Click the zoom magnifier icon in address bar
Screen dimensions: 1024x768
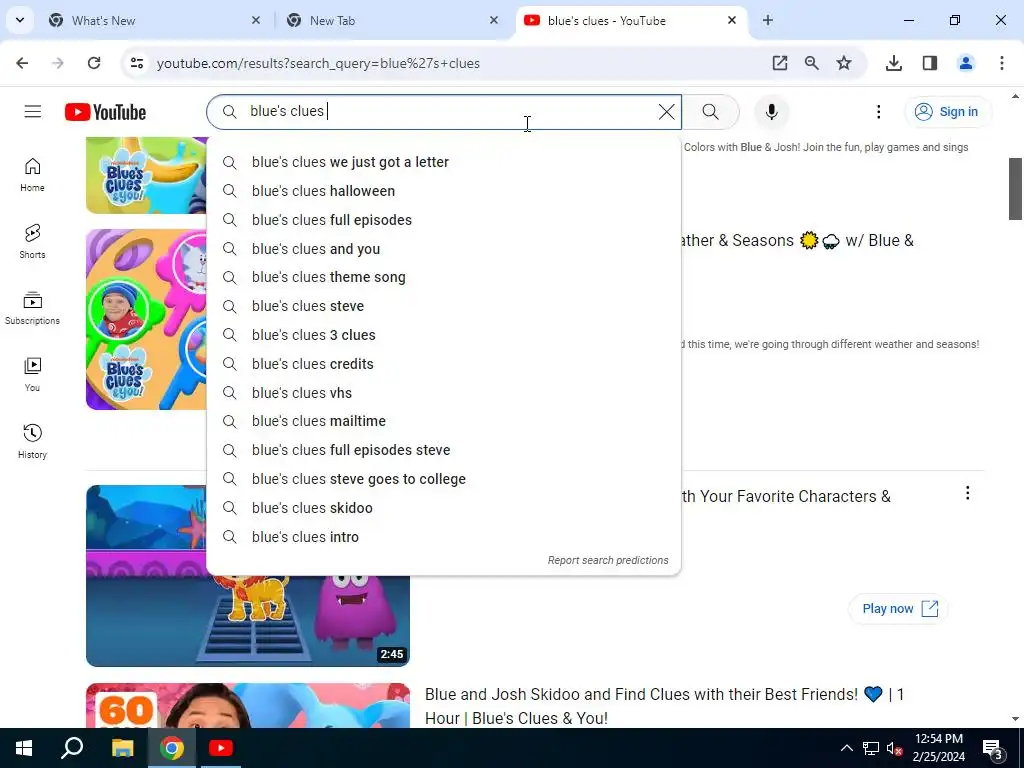812,63
